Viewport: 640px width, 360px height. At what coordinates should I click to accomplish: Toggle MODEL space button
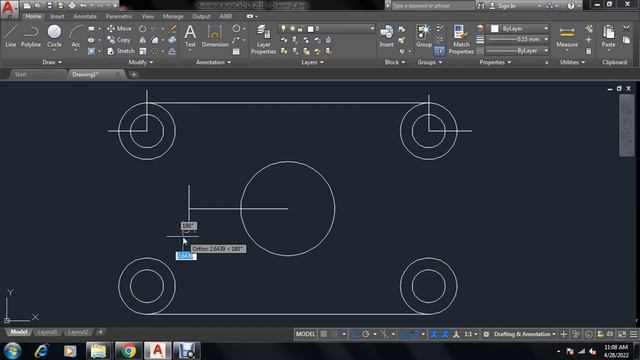tap(306, 334)
